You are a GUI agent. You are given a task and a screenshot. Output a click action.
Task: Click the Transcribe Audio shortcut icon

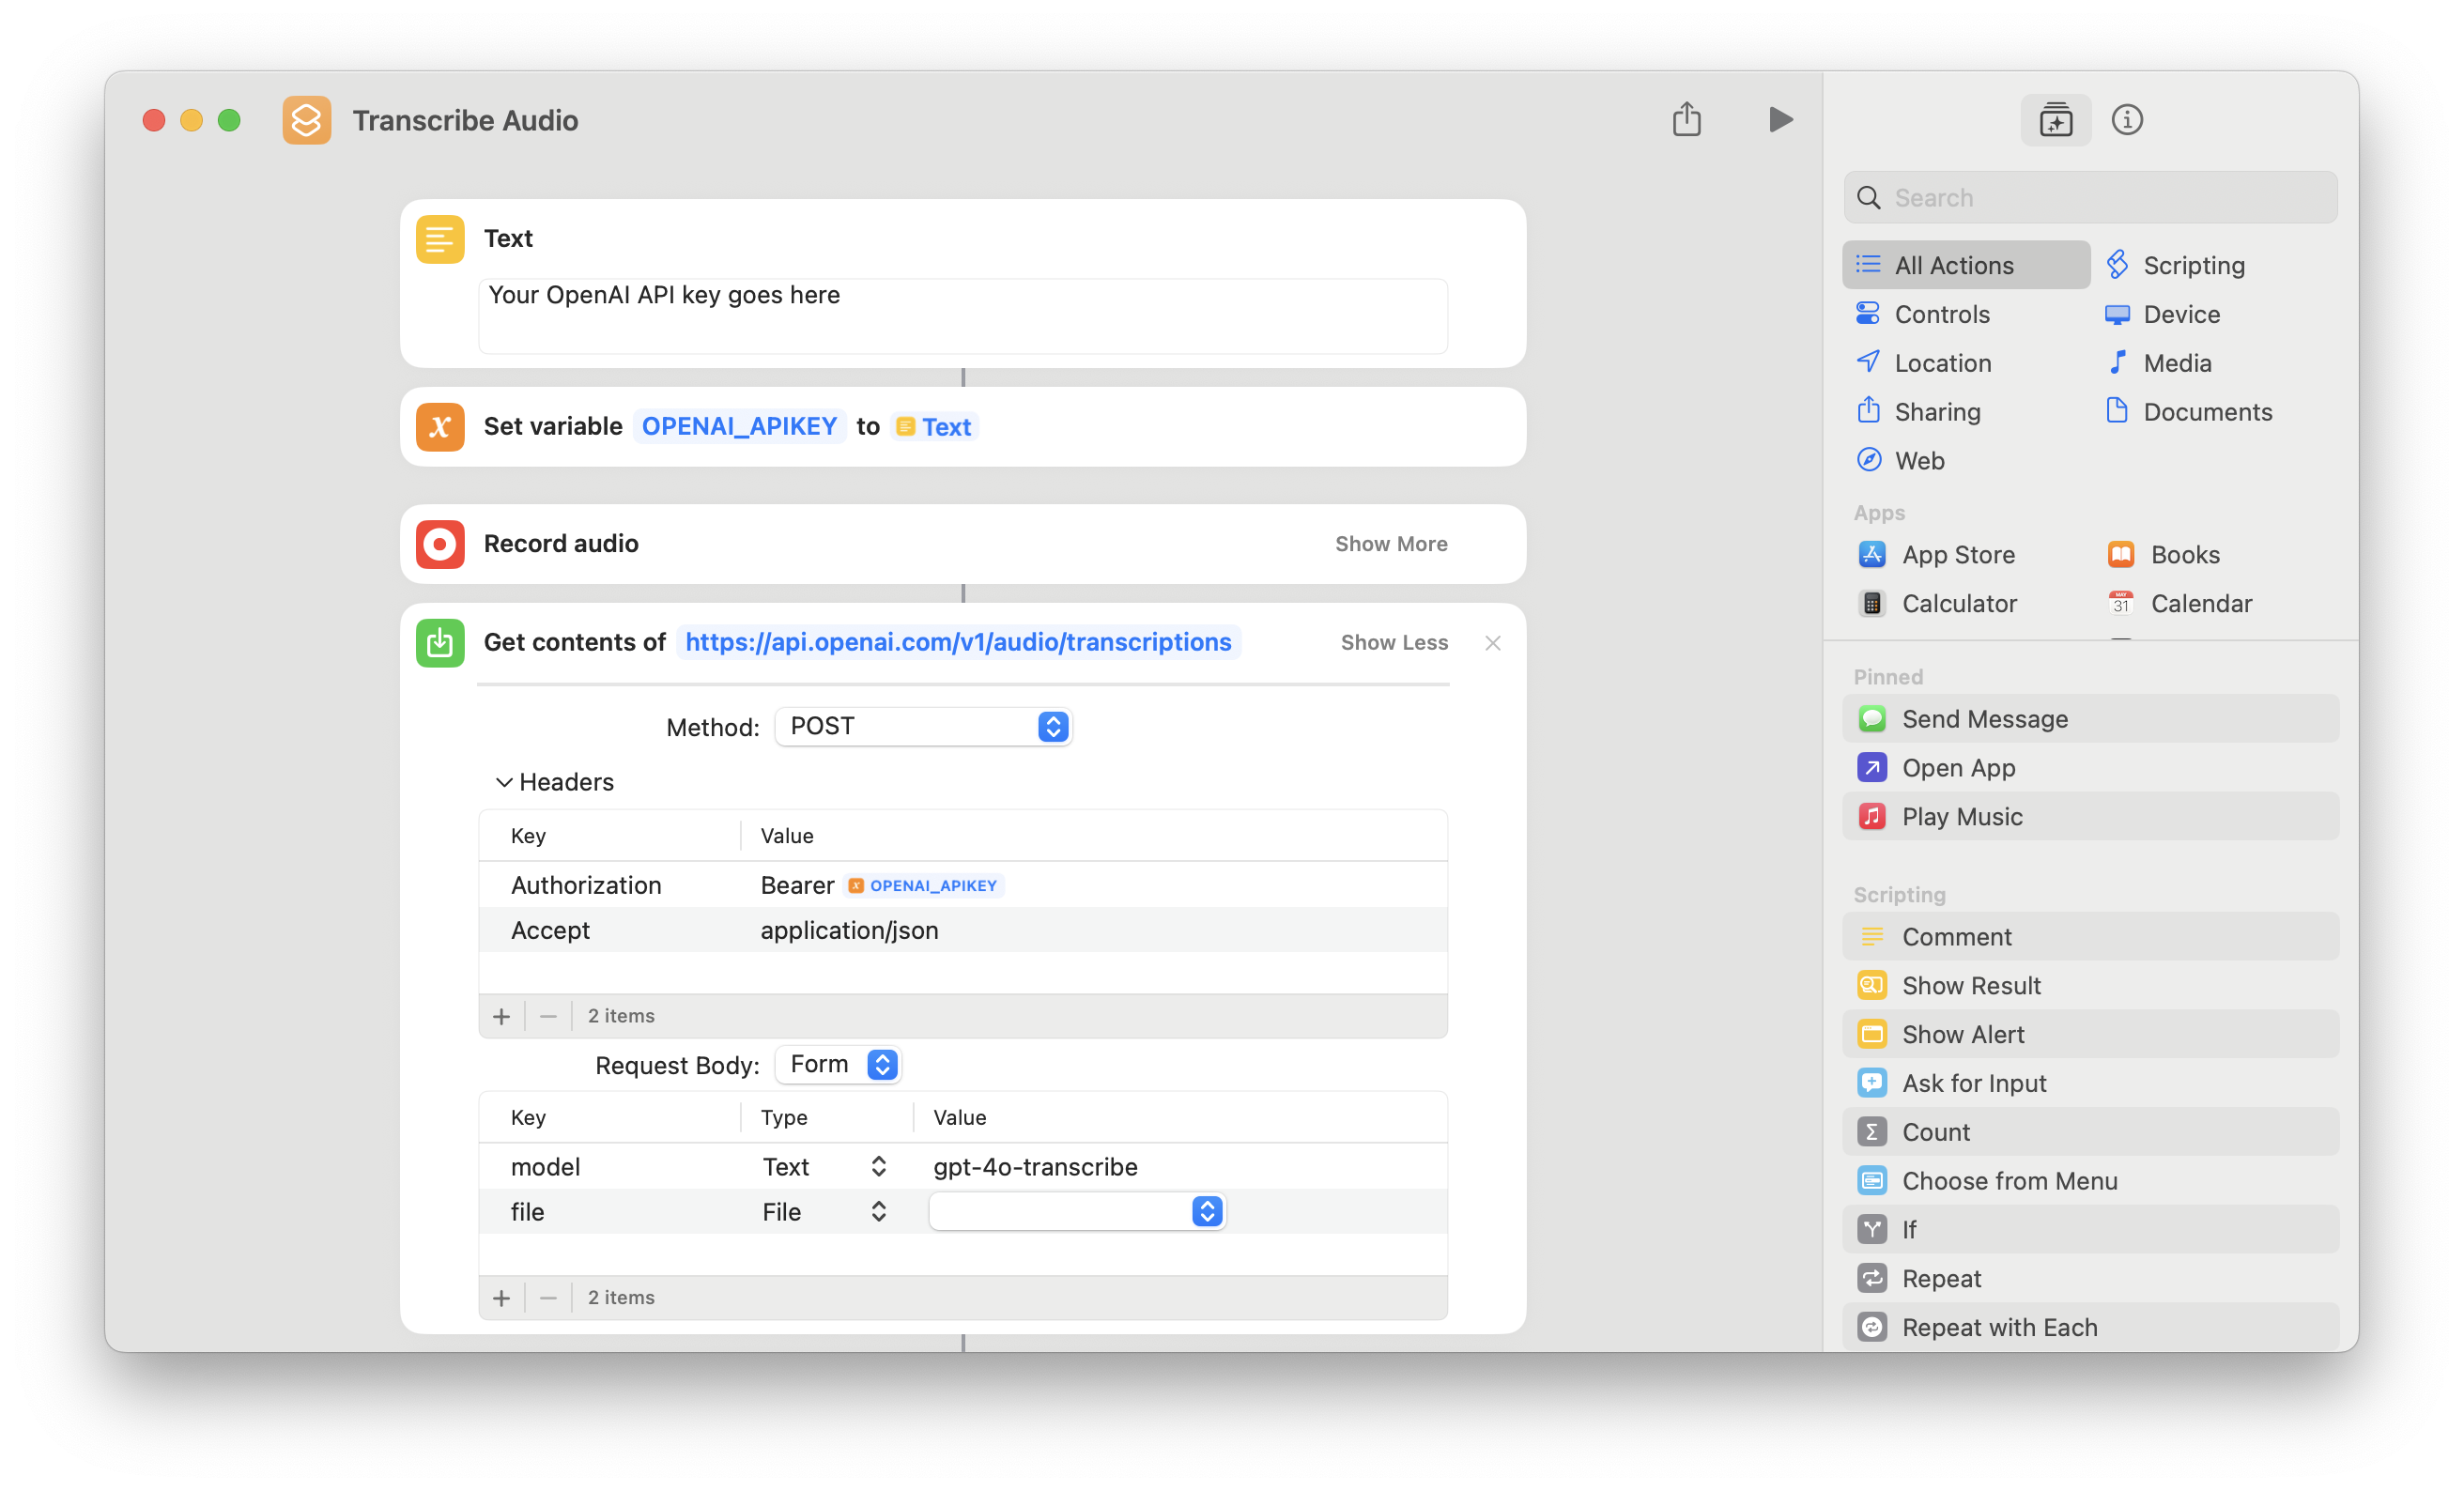tap(306, 120)
